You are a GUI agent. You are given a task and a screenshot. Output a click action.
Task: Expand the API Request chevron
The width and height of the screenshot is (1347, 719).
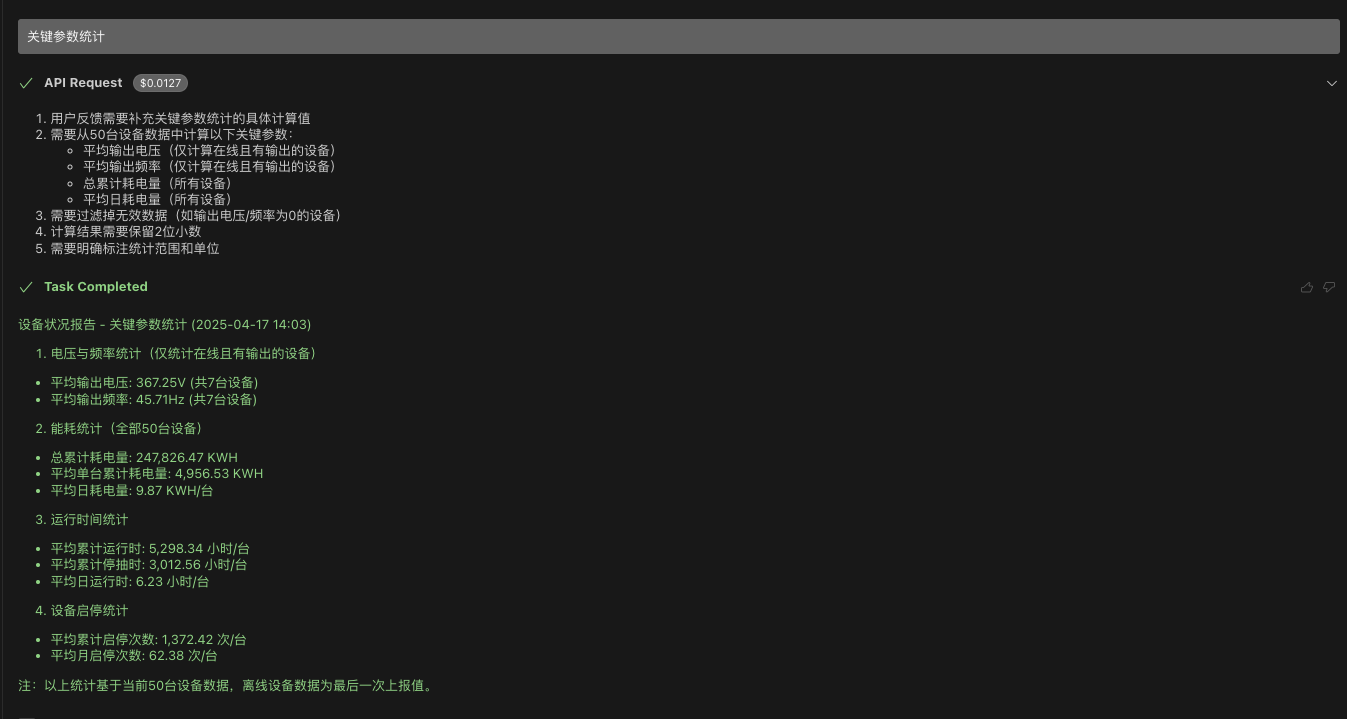click(1331, 83)
